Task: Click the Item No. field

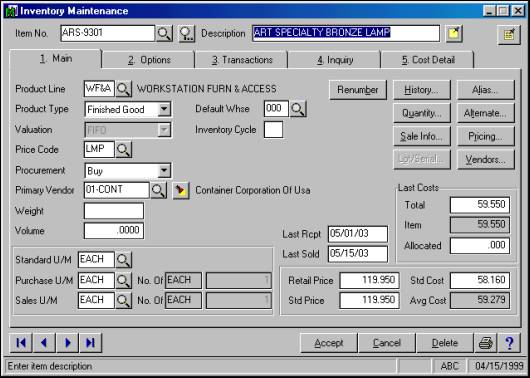Action: coord(107,33)
